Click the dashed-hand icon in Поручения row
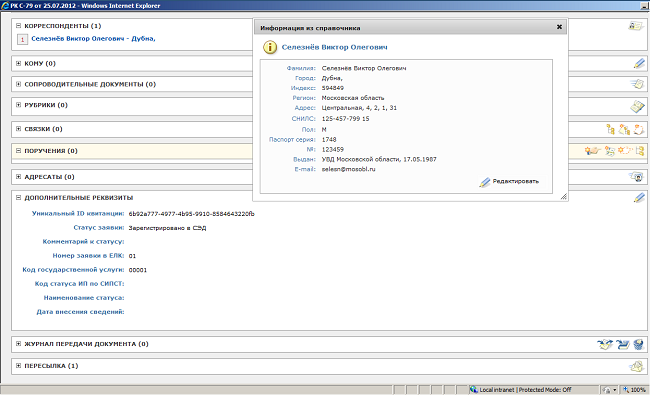 (625, 150)
